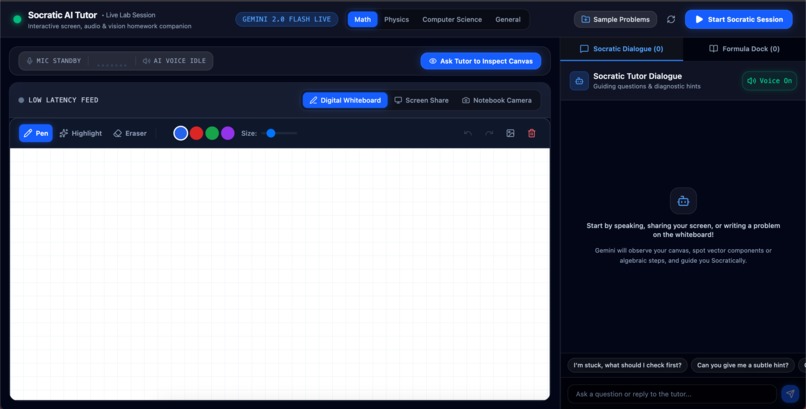The width and height of the screenshot is (806, 409).
Task: Clear canvas with red trash icon
Action: point(532,133)
